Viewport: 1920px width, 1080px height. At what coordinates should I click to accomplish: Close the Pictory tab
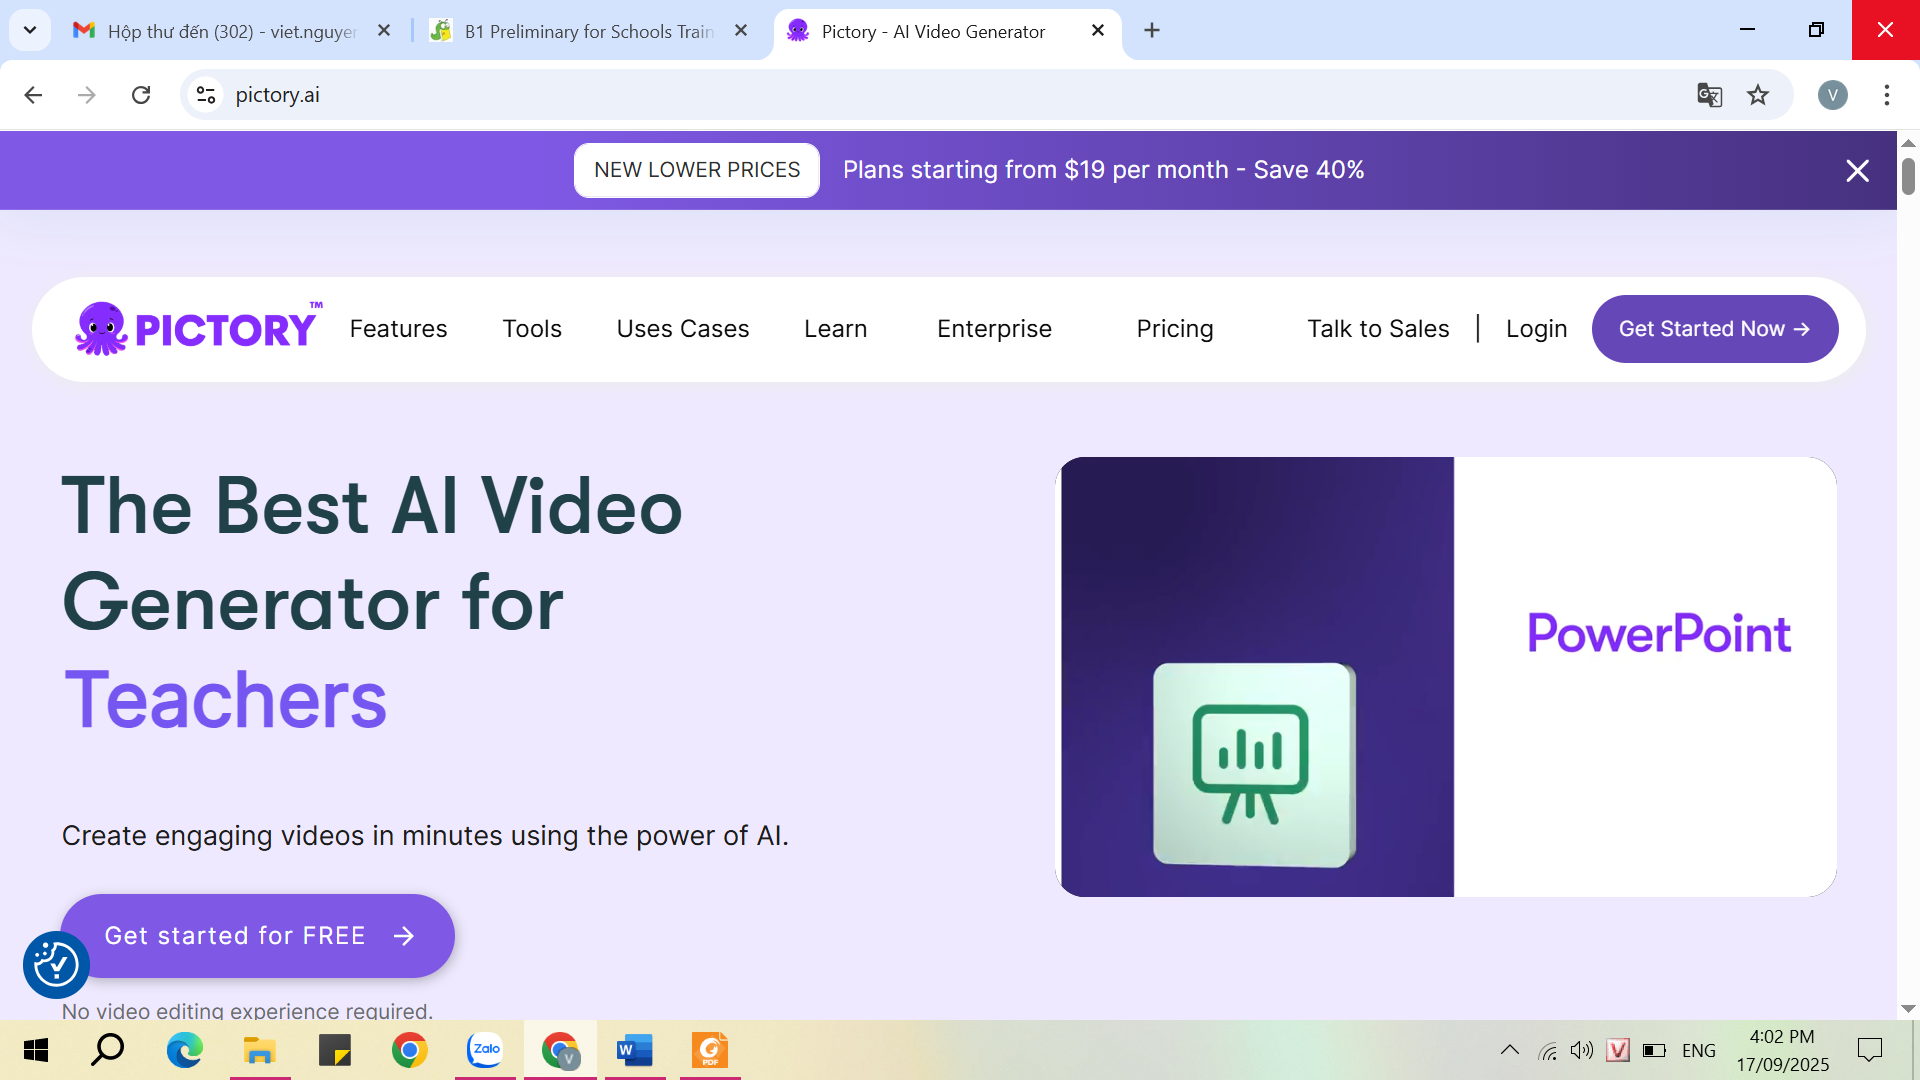(1098, 31)
